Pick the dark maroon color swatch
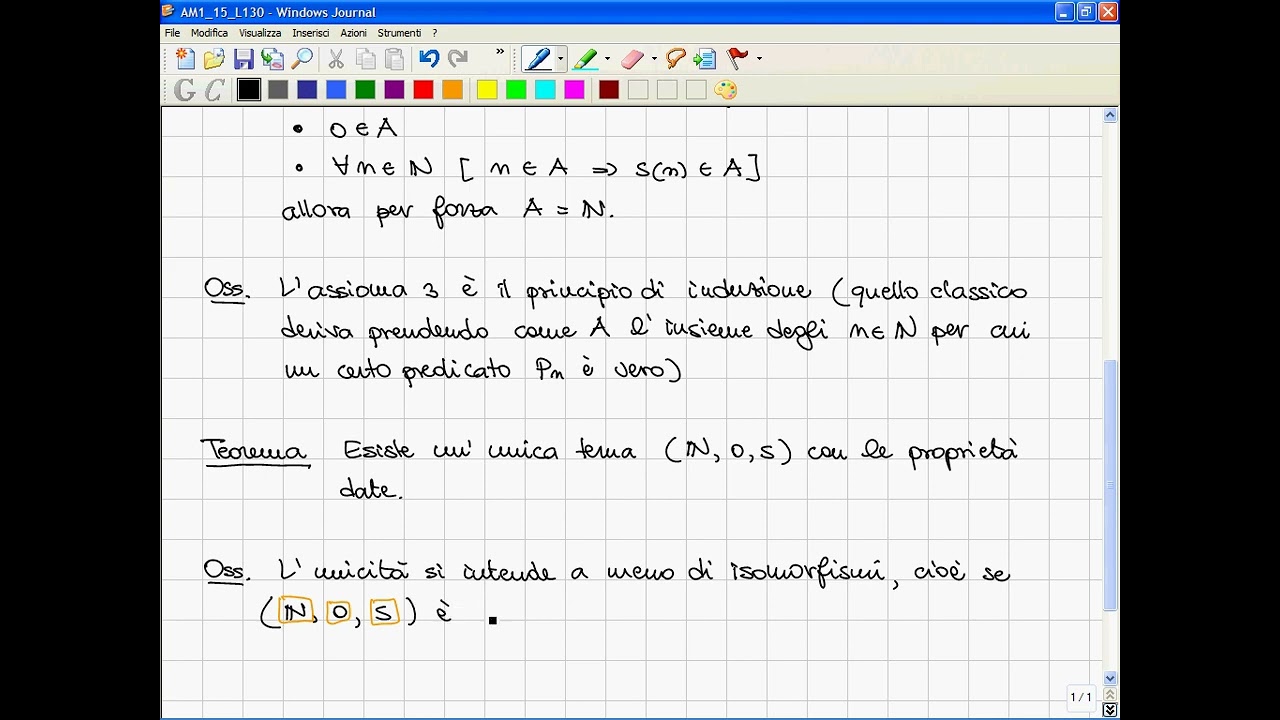Image resolution: width=1280 pixels, height=720 pixels. coord(609,90)
